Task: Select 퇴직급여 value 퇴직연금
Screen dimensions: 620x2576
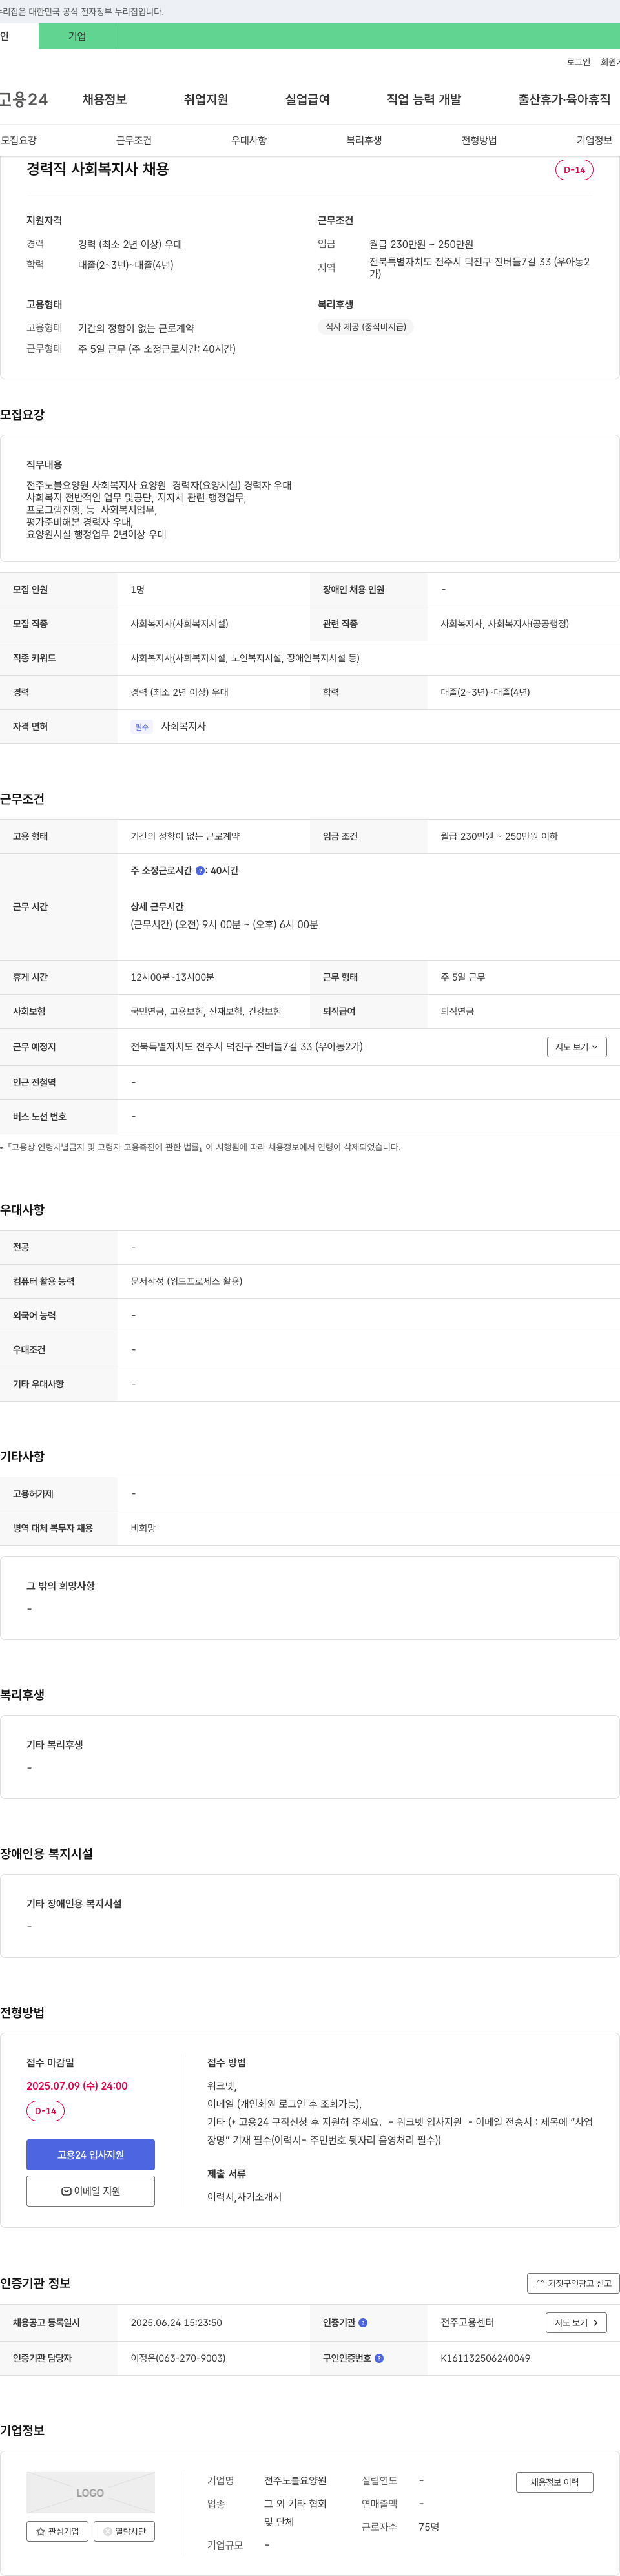Action: click(x=457, y=1011)
